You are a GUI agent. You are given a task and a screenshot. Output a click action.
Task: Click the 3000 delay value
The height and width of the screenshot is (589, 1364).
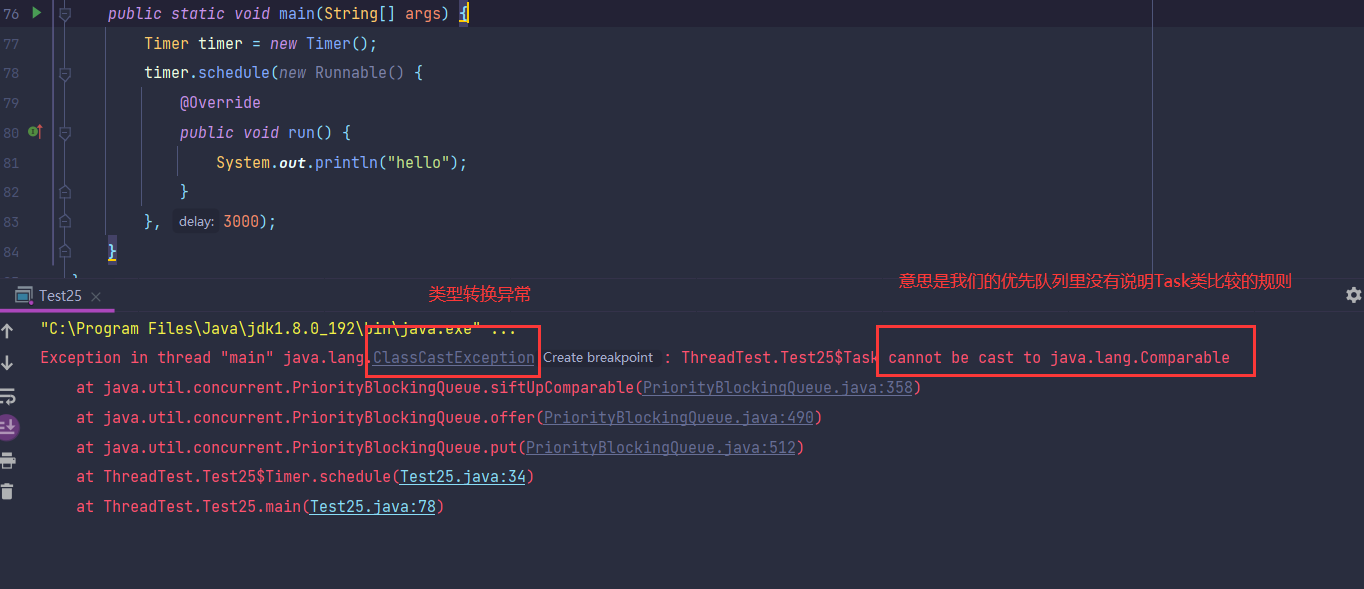pos(241,222)
